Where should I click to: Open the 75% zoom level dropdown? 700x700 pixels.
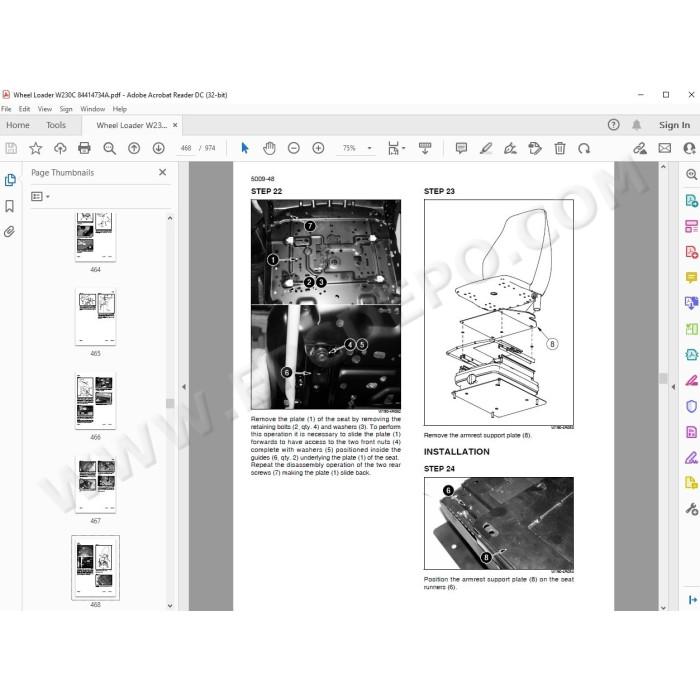[x=370, y=148]
